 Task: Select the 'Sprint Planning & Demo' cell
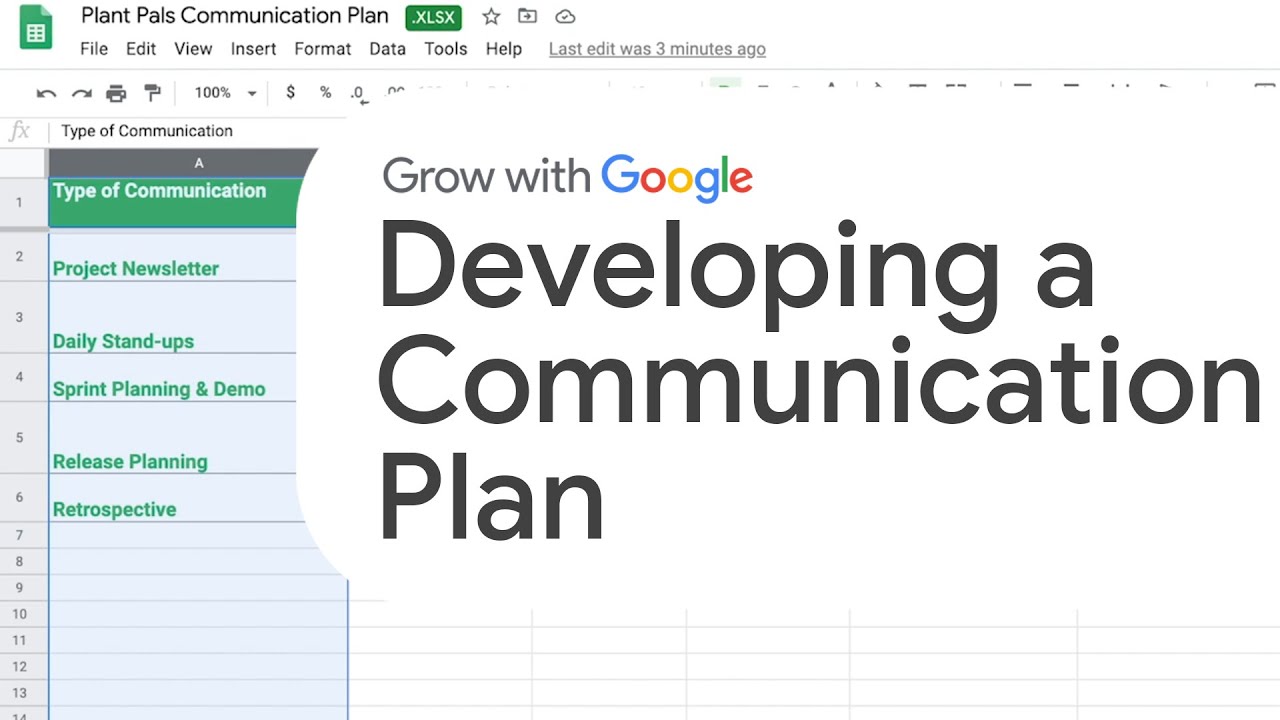172,378
